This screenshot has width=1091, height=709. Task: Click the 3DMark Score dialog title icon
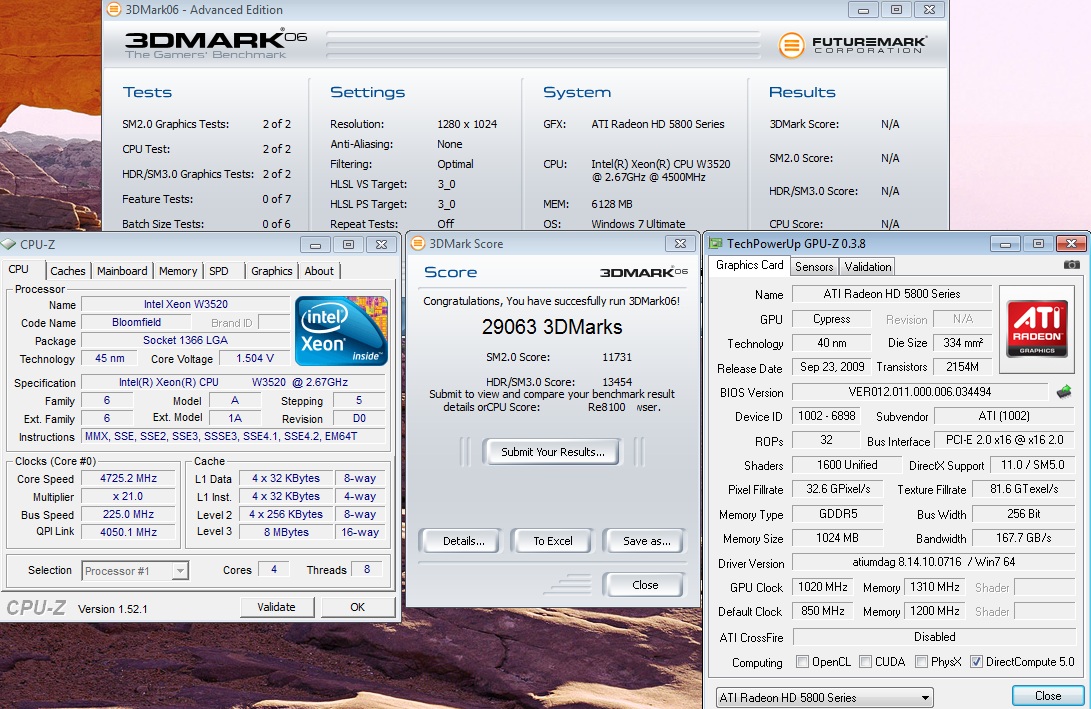point(417,244)
